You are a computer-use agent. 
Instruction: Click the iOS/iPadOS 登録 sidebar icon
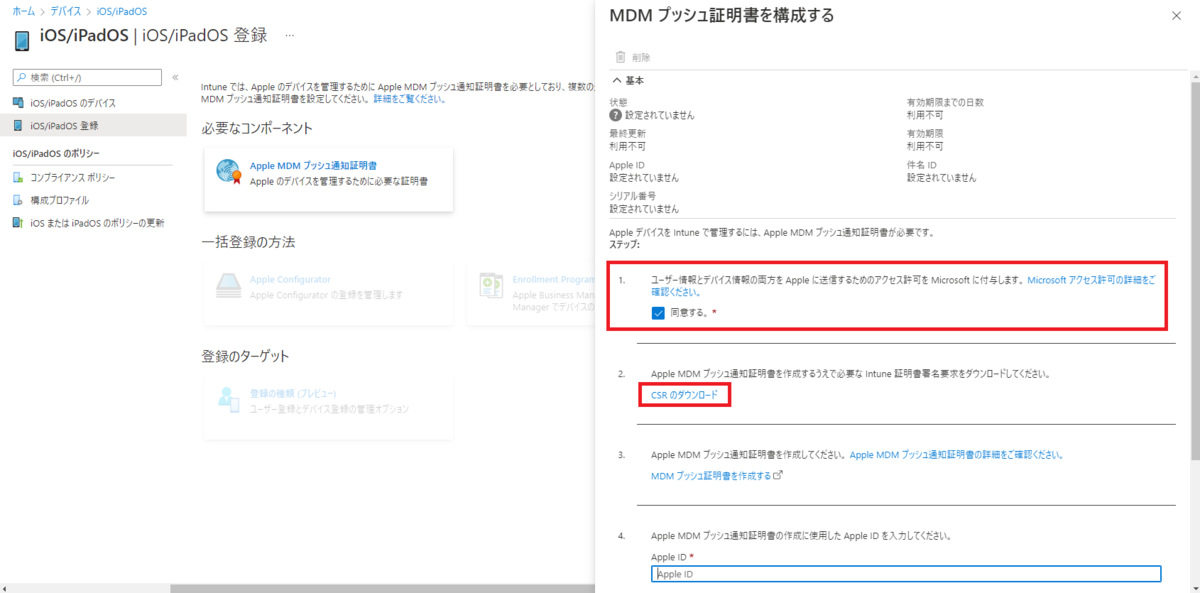click(18, 126)
